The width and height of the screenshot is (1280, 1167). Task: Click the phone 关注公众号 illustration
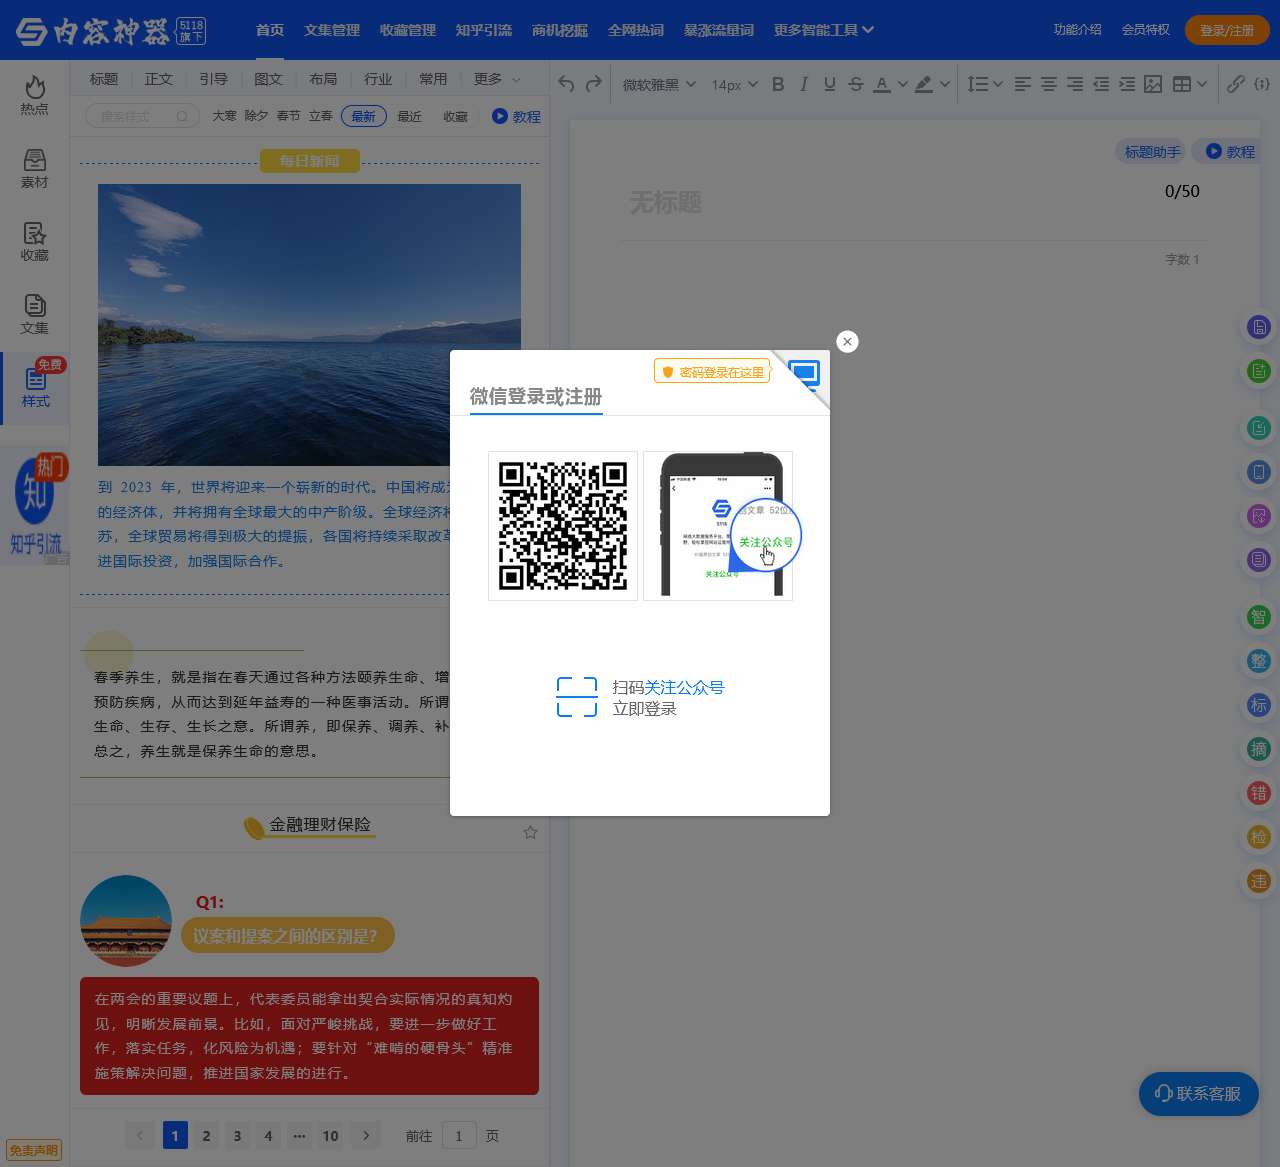(x=718, y=526)
